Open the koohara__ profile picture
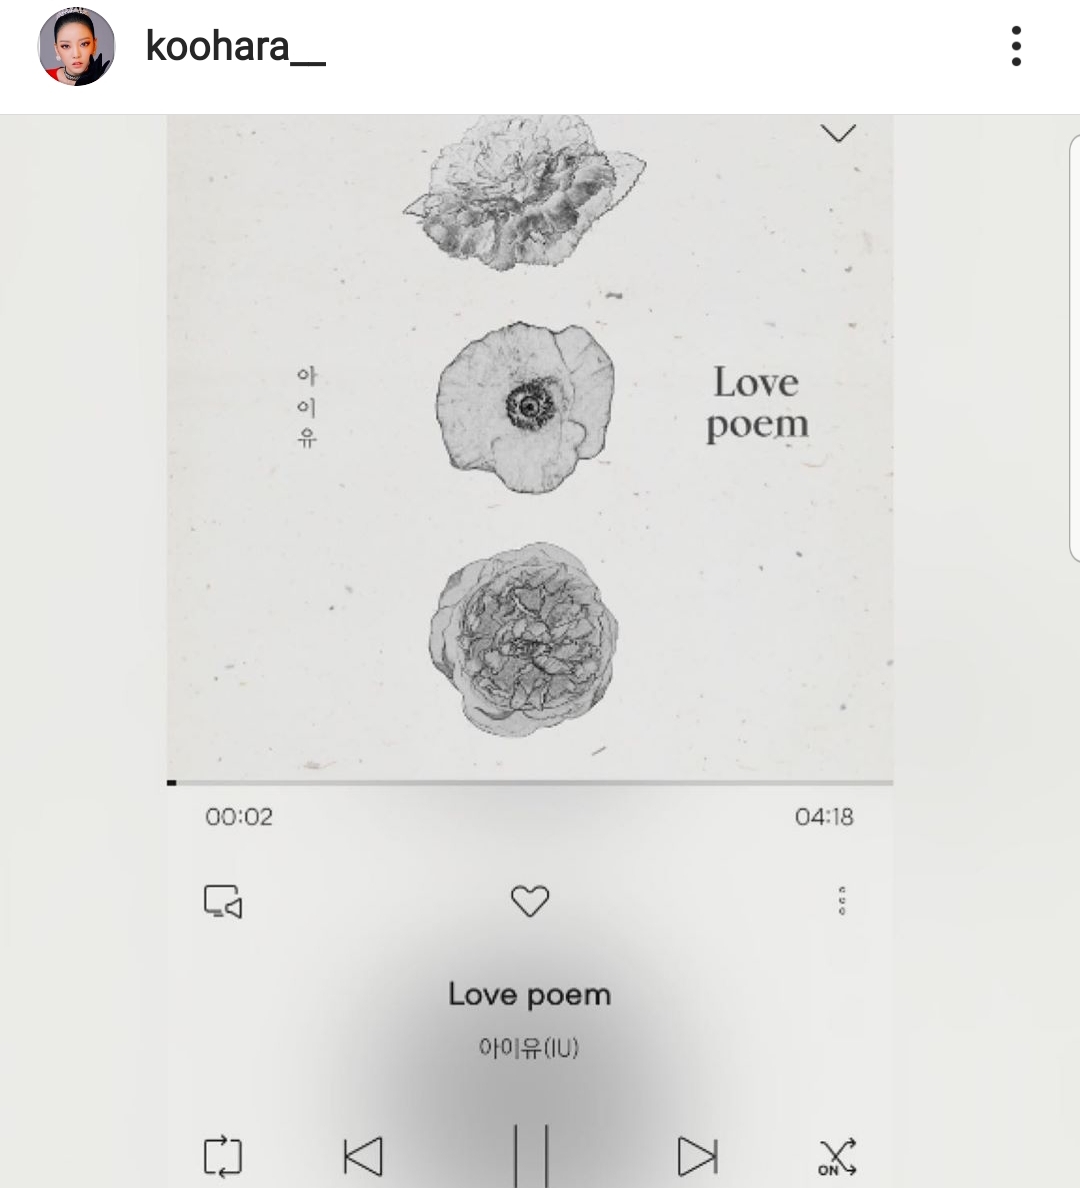The image size is (1080, 1188). click(x=77, y=47)
